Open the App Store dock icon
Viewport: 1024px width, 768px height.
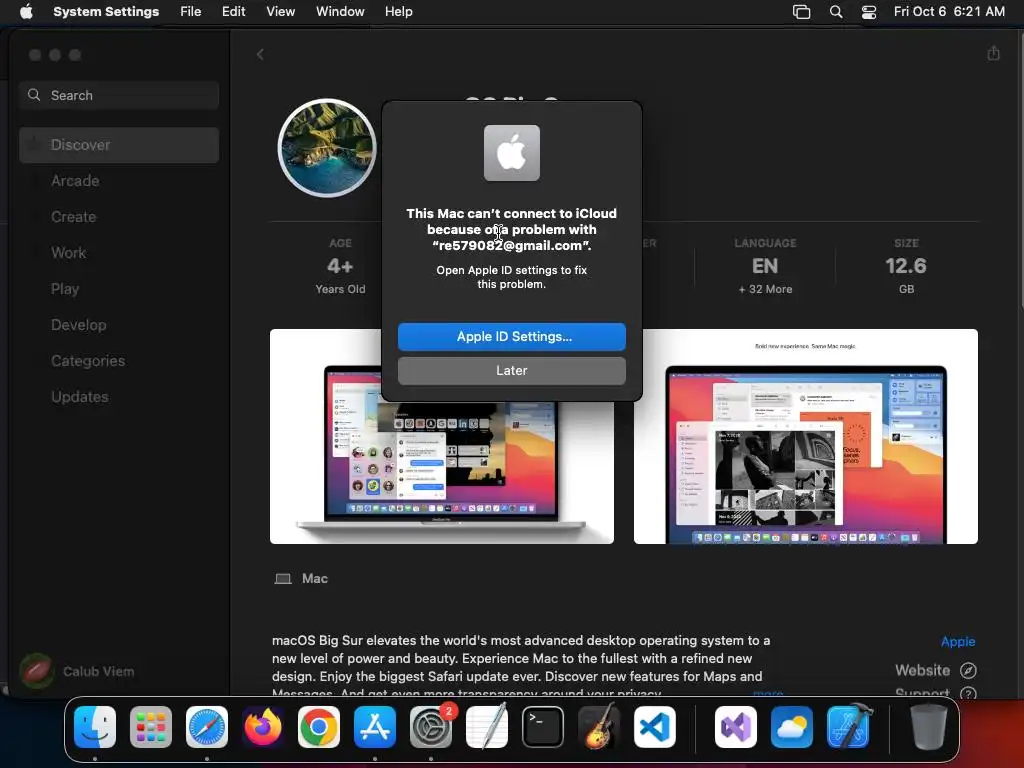[x=375, y=727]
